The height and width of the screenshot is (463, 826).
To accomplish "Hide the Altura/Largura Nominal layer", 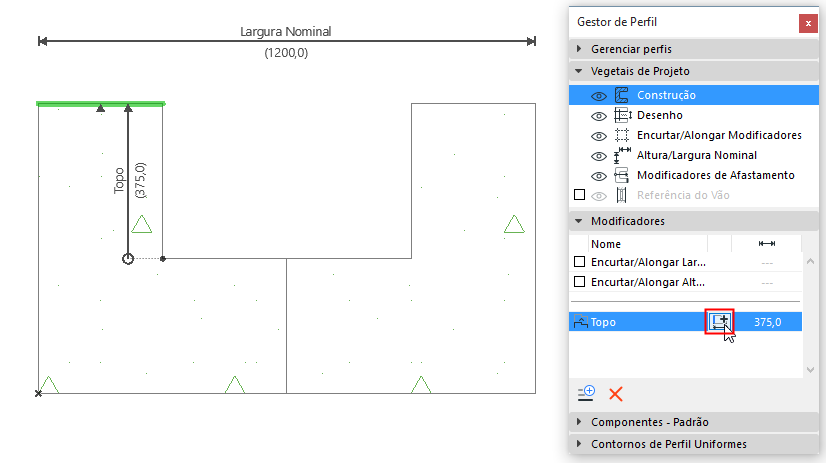I will click(x=598, y=156).
